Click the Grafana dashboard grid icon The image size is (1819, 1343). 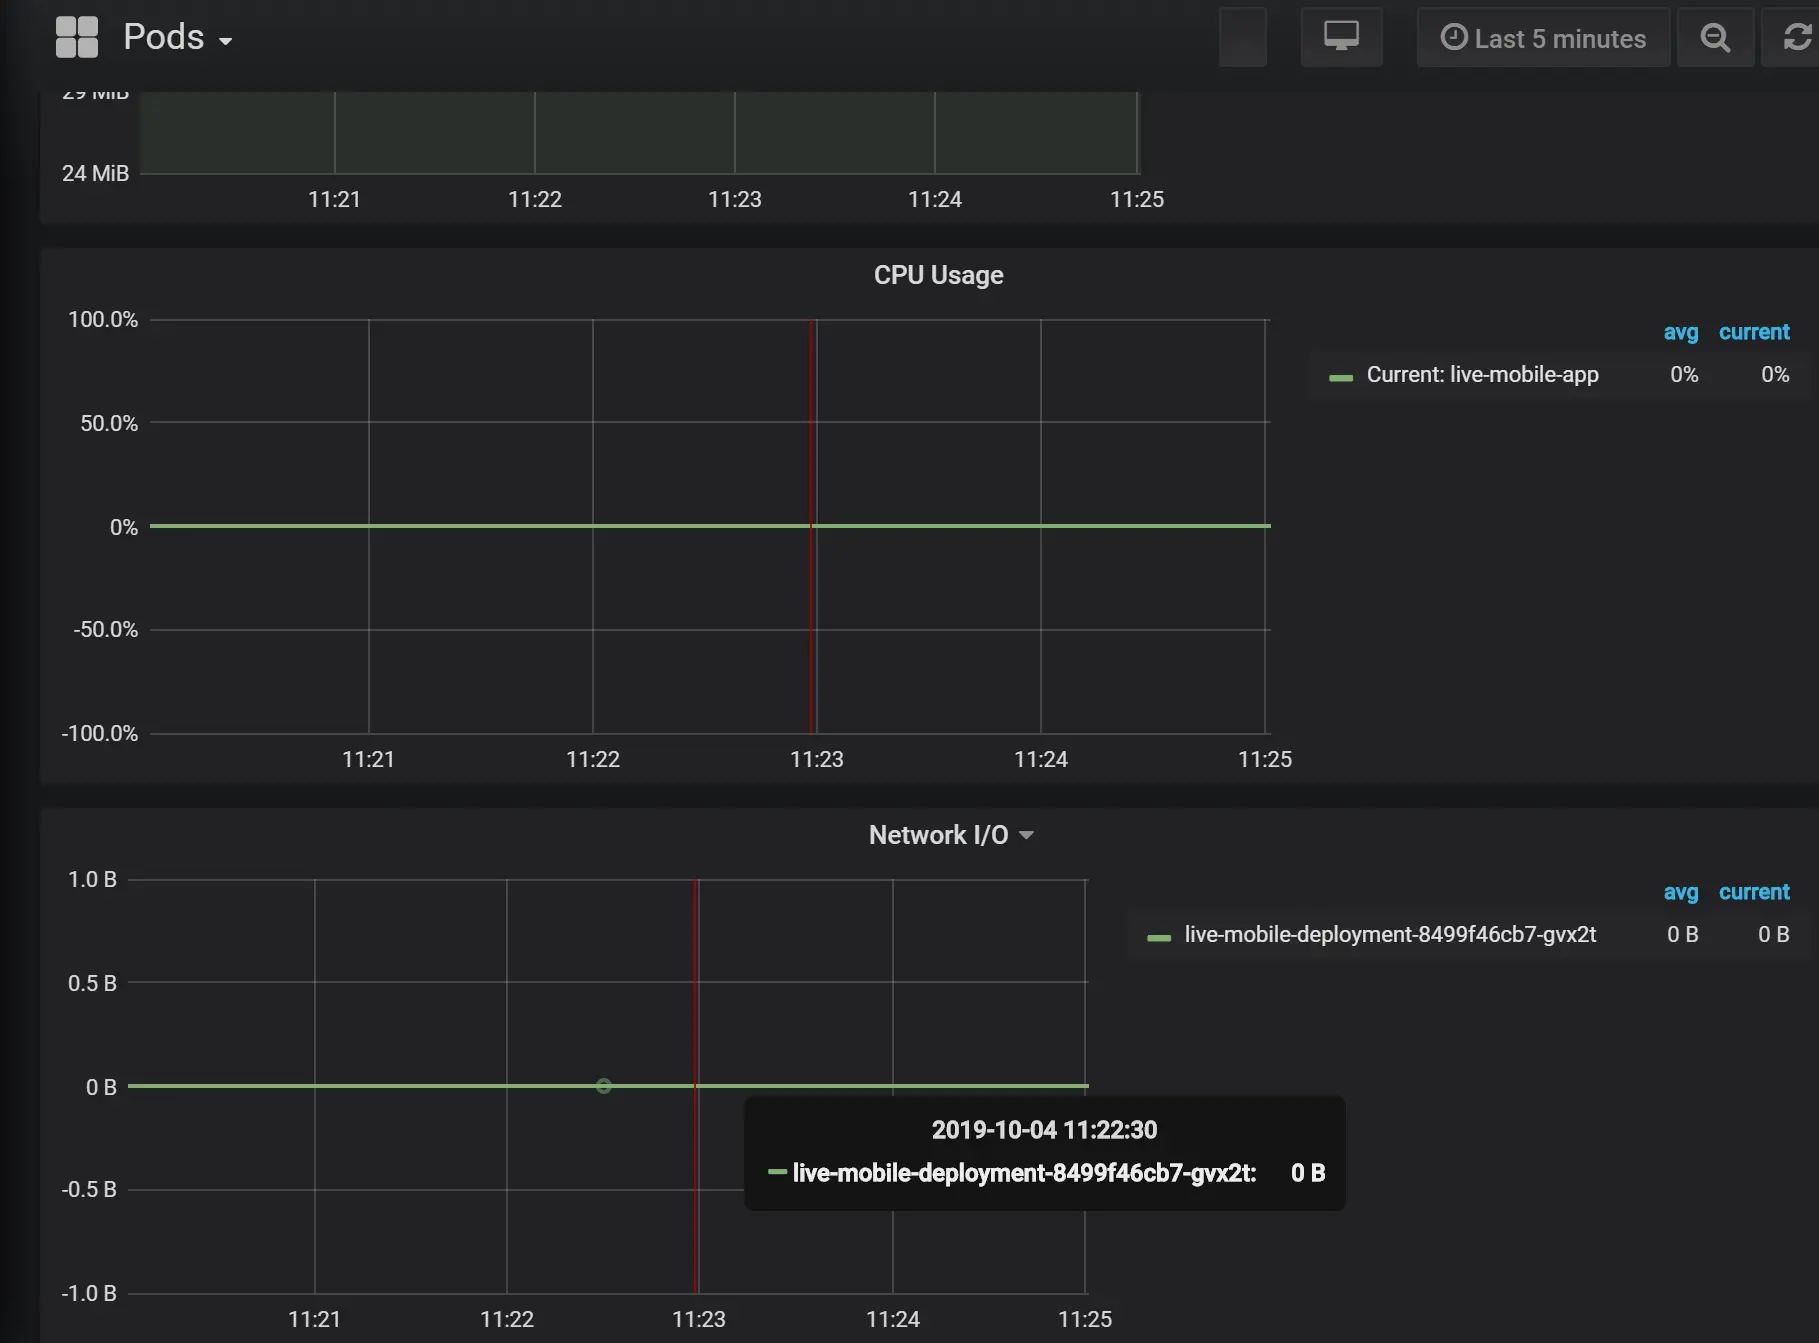[x=77, y=37]
